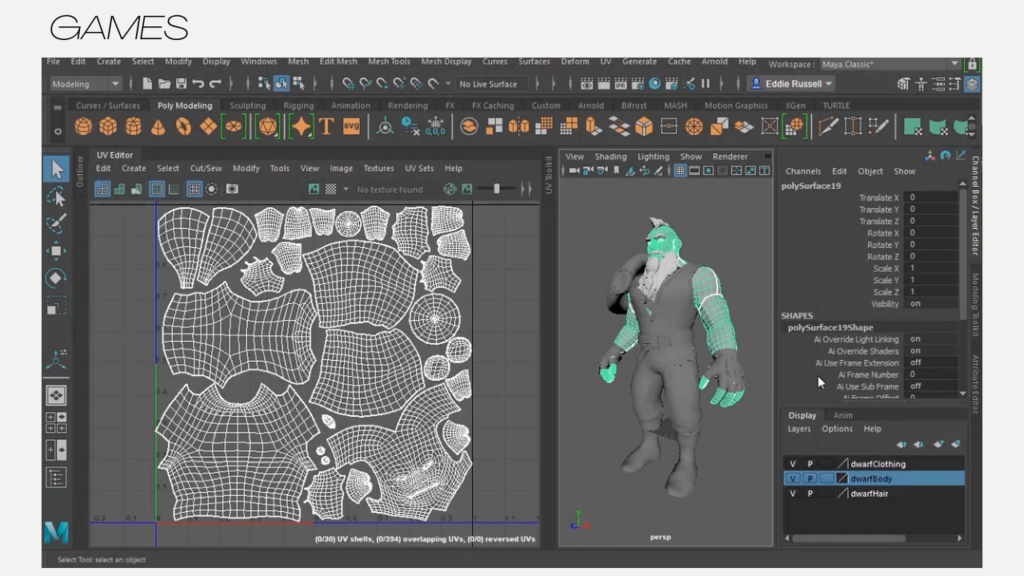The image size is (1024, 576).
Task: Open Options menu in Layer Editor
Action: tap(837, 429)
